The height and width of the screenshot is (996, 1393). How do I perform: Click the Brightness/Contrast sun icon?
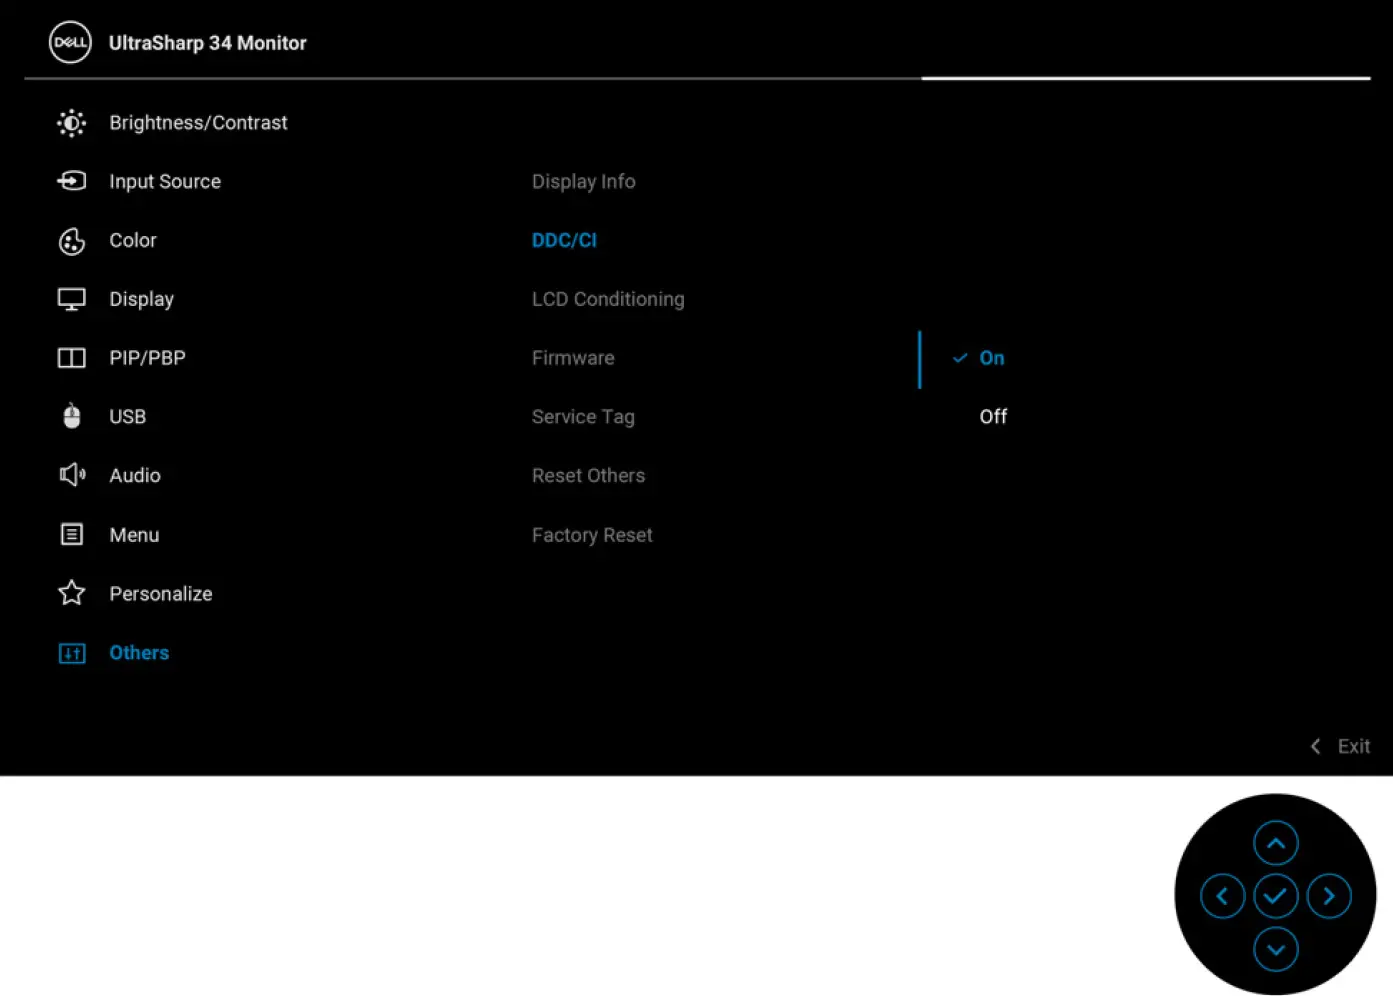click(x=71, y=123)
